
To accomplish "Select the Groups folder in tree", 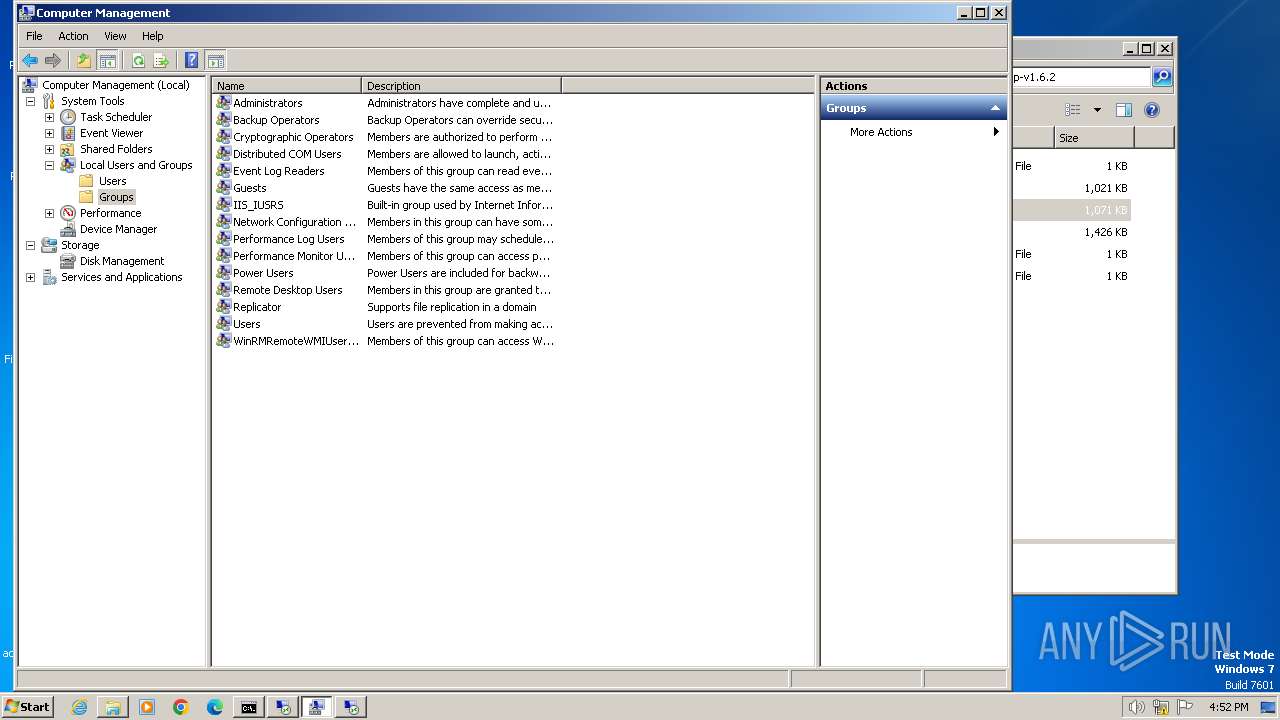I will tap(116, 197).
